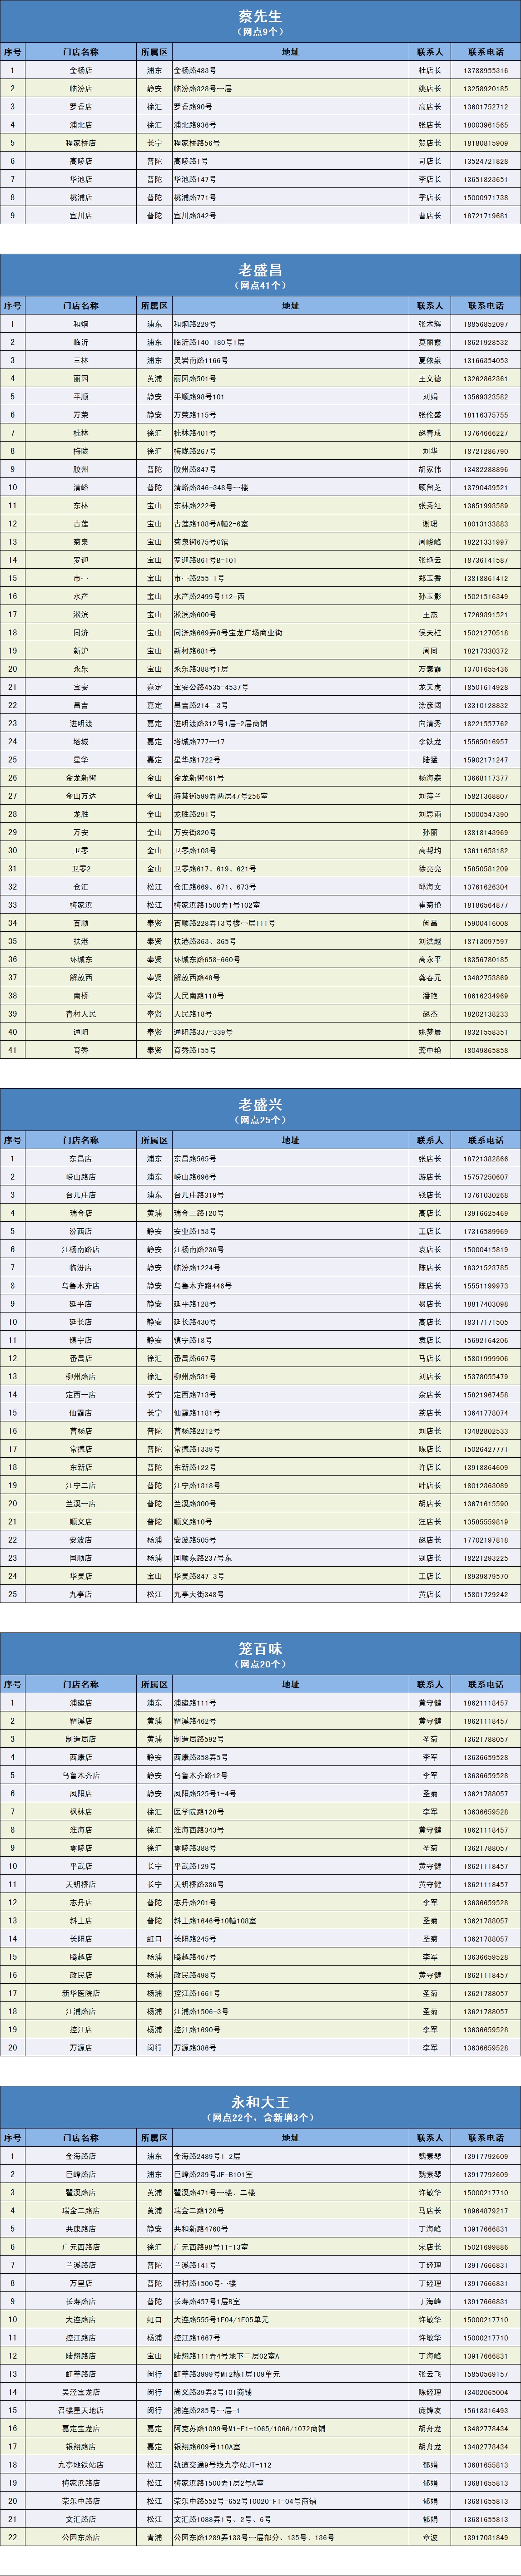Select address '曹杨路2212号'
The width and height of the screenshot is (521, 2576).
coord(197,1431)
